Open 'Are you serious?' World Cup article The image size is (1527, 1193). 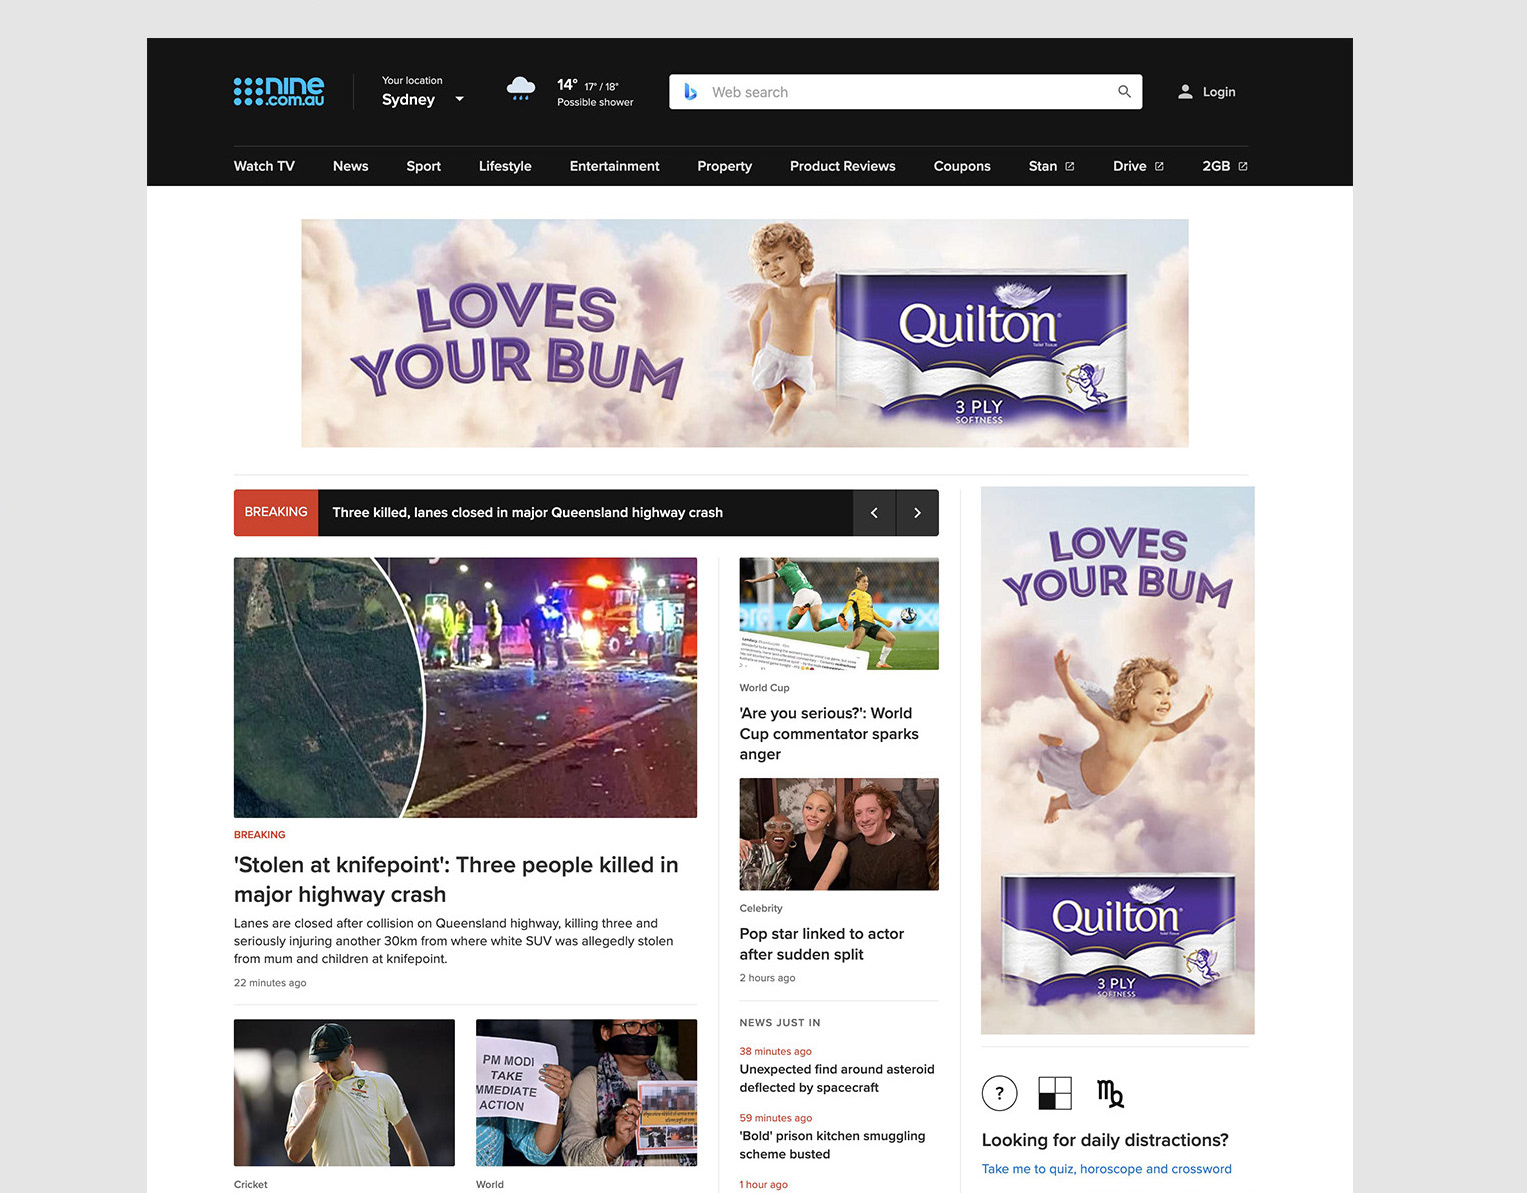click(829, 734)
